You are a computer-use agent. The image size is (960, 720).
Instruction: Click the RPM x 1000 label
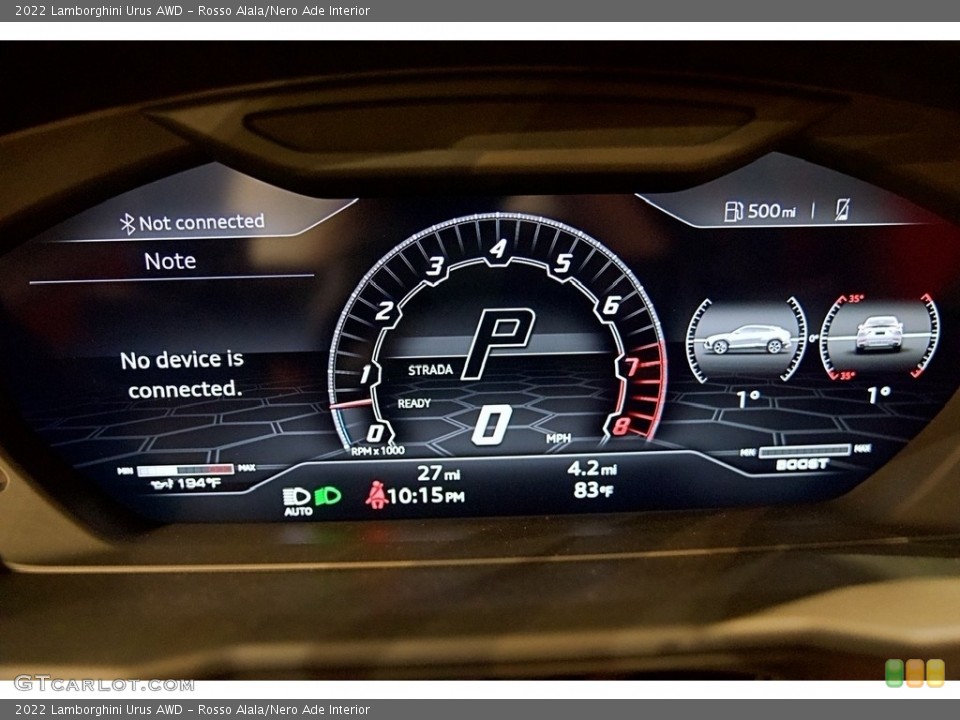(x=378, y=451)
